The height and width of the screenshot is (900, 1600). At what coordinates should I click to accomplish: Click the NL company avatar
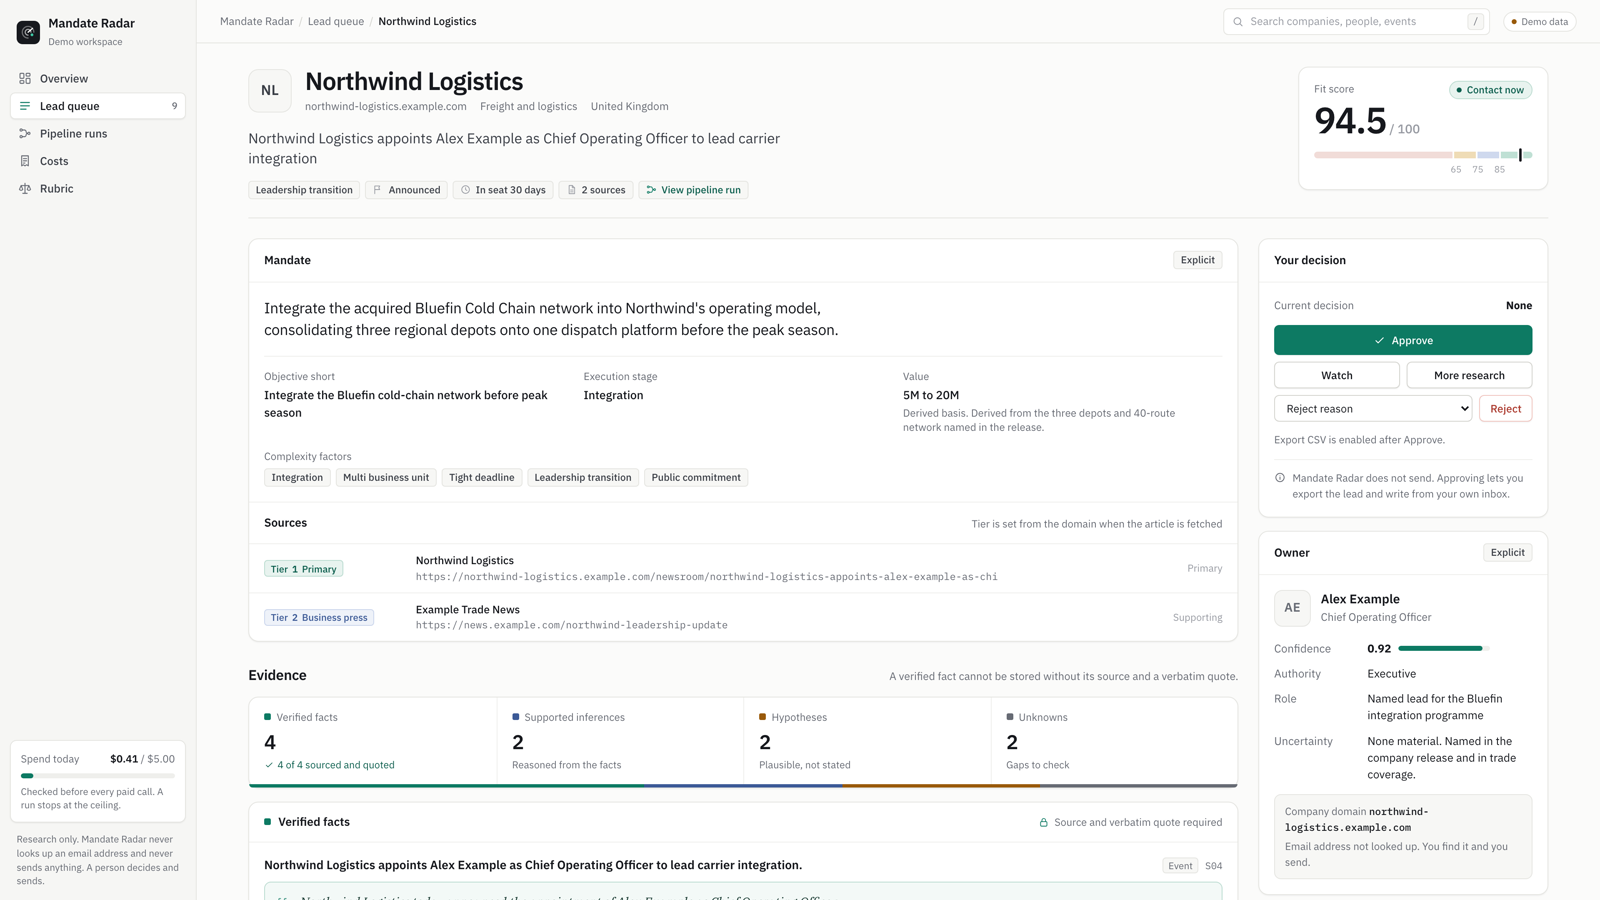pos(270,90)
